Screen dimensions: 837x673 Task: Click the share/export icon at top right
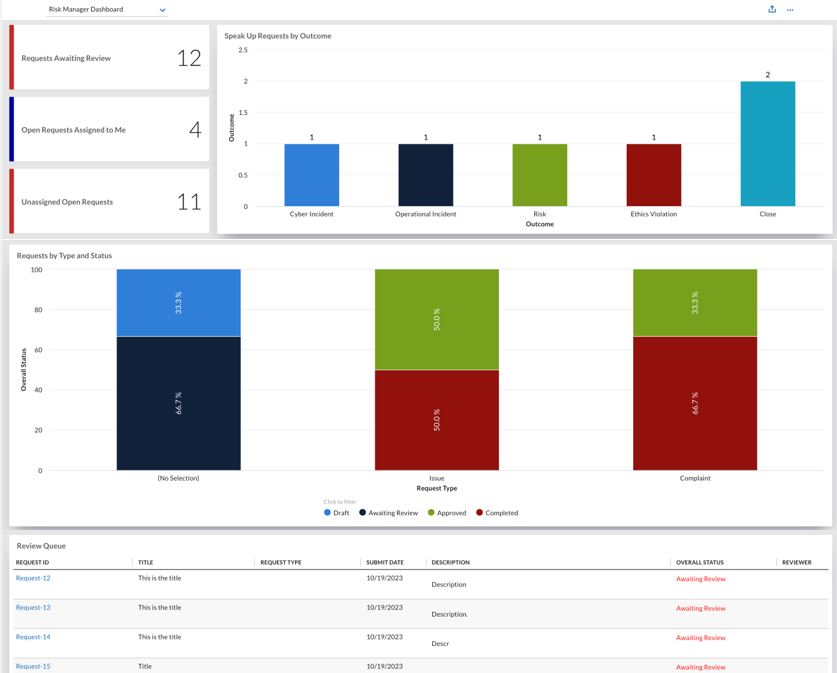tap(772, 9)
